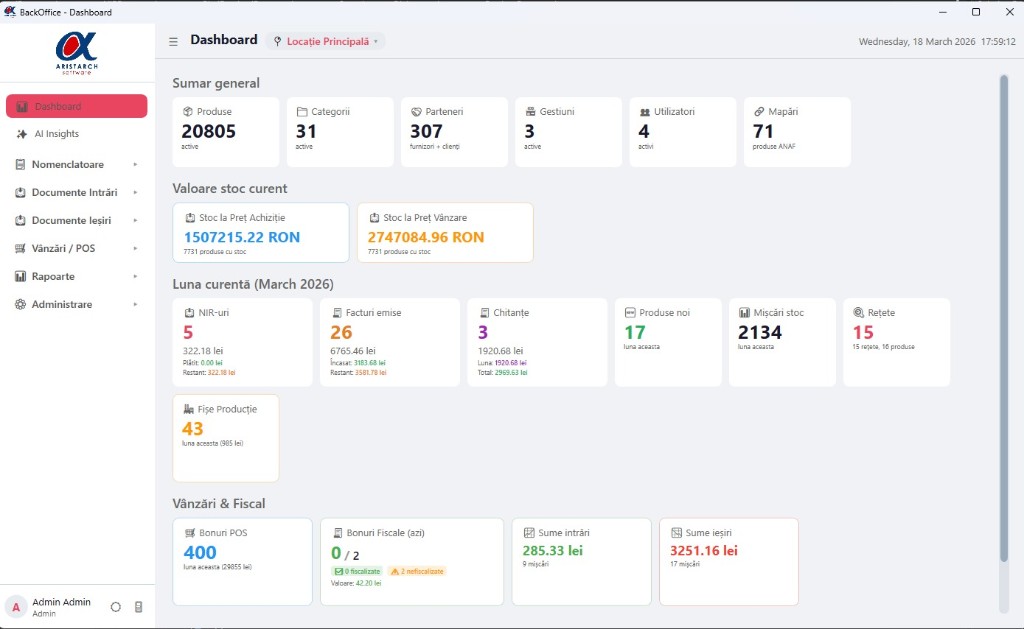Viewport: 1024px width, 629px height.
Task: Click the Rețete magnifier icon
Action: pos(859,313)
